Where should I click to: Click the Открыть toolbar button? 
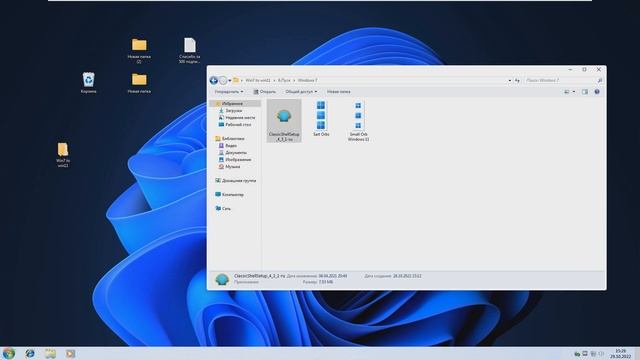point(264,92)
